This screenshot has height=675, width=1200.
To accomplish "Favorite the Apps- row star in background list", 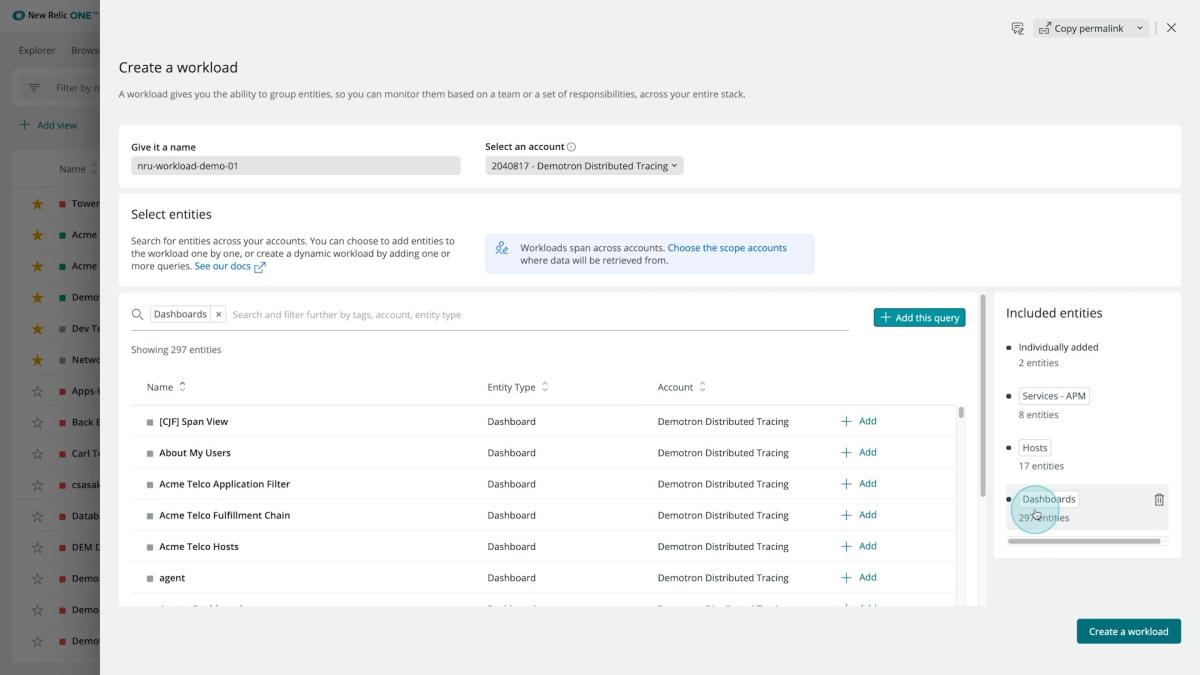I will click(38, 391).
